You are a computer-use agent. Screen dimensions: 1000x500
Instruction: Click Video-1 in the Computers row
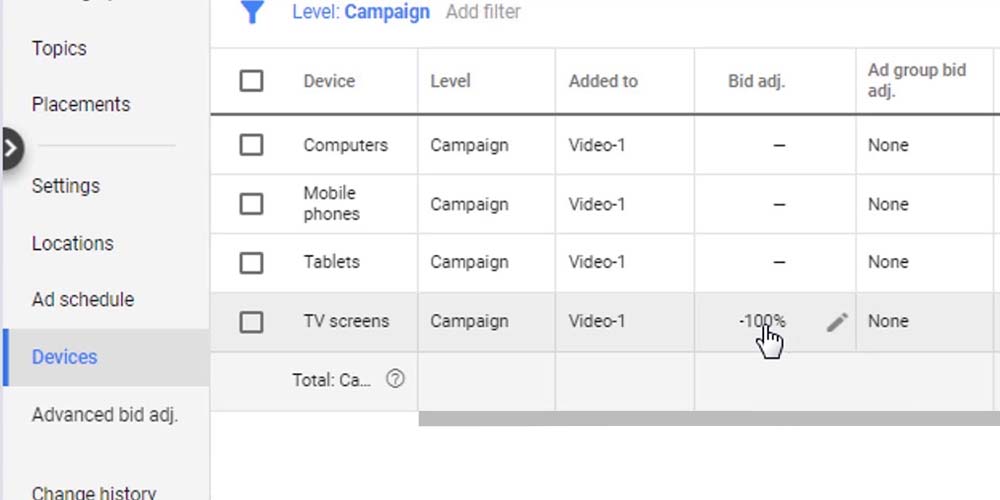597,145
